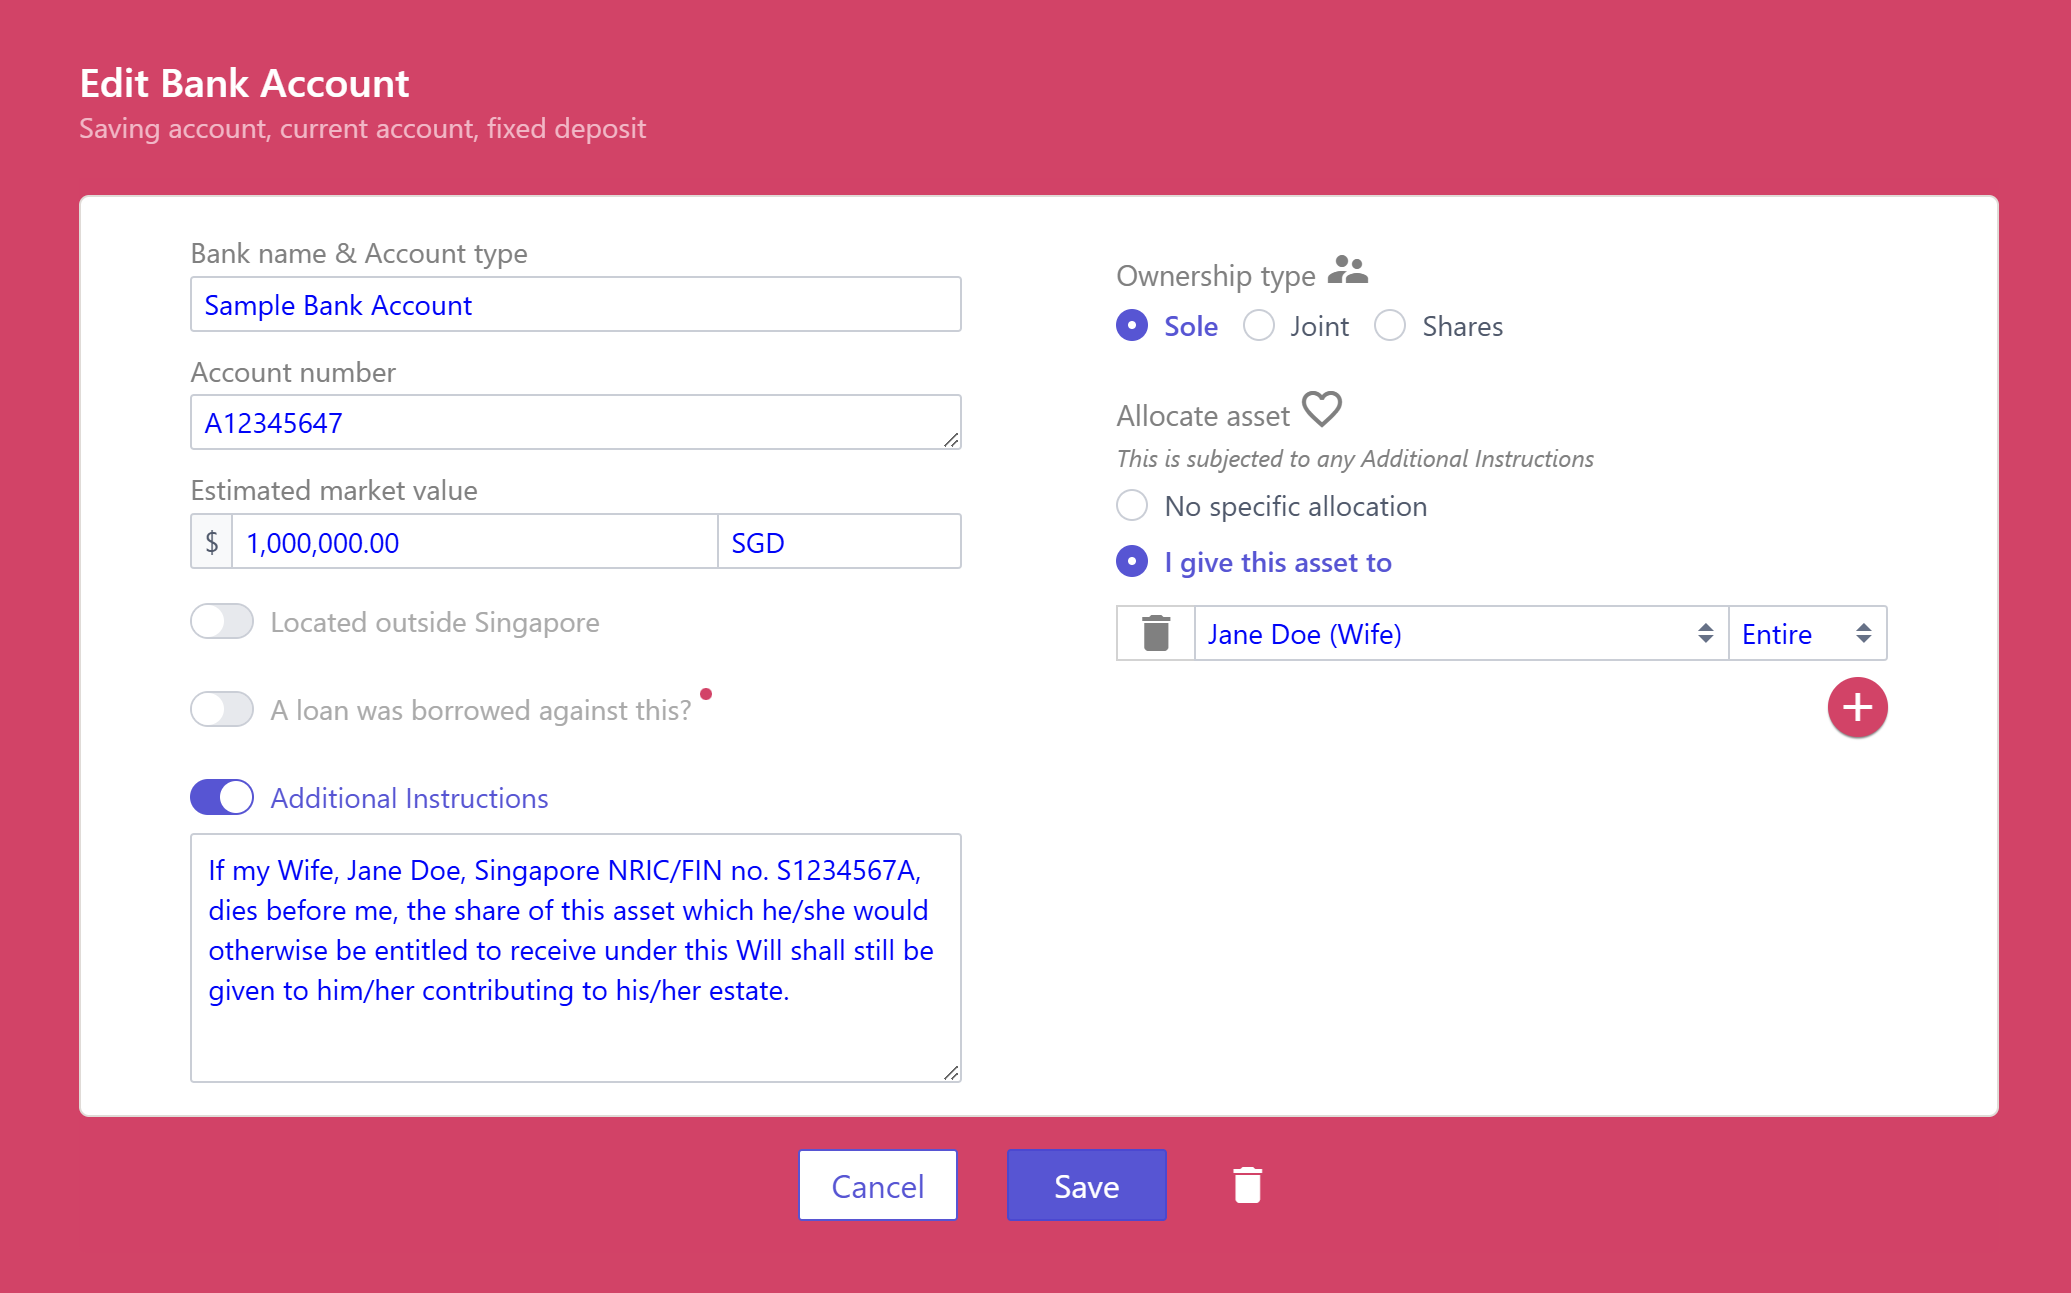Click the people icon next to Ownership type
This screenshot has height=1293, width=2071.
[x=1347, y=270]
